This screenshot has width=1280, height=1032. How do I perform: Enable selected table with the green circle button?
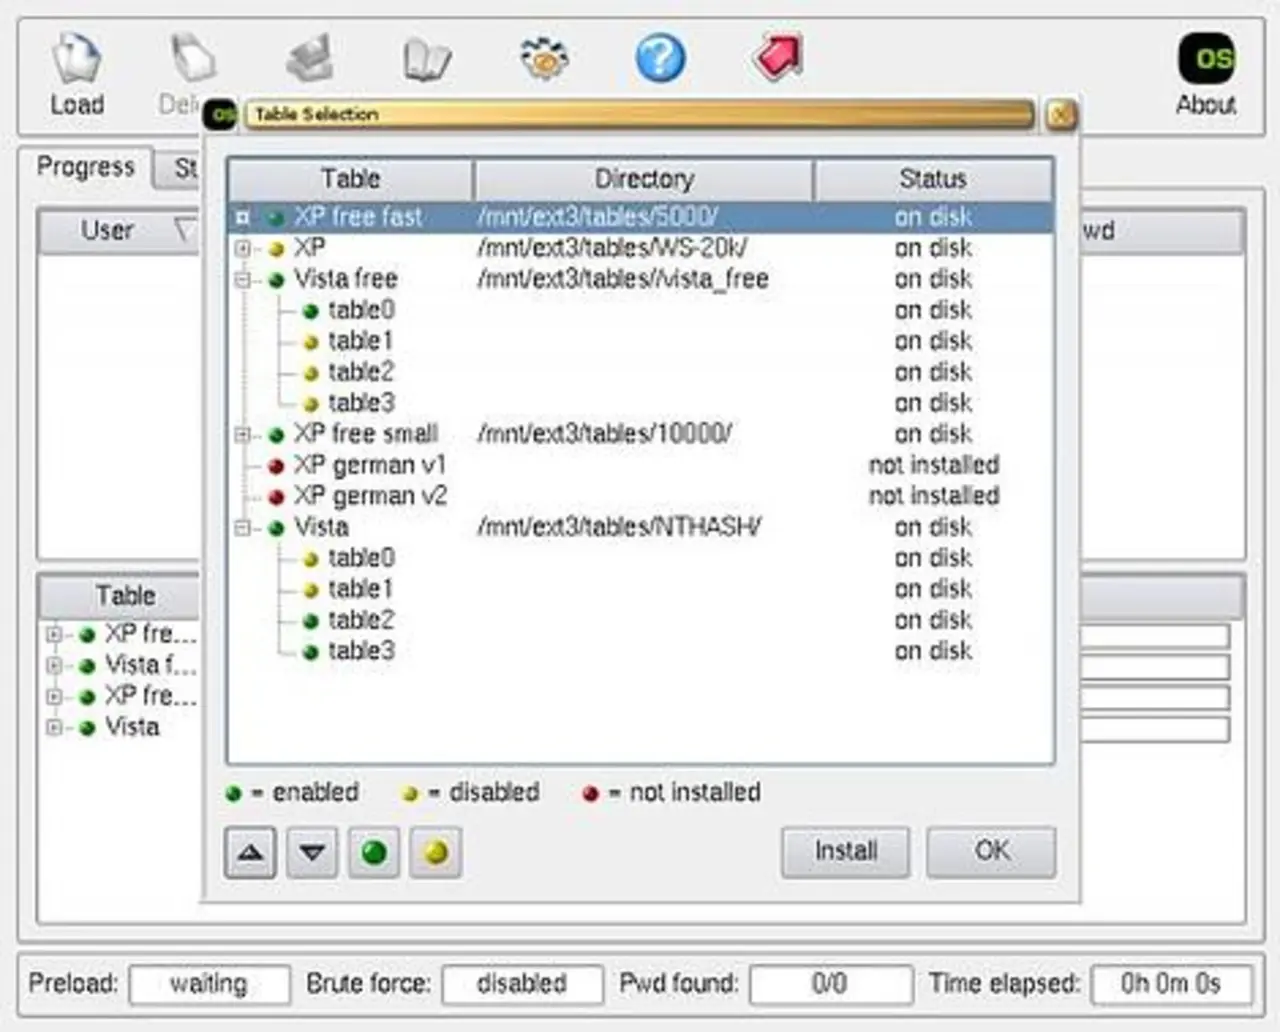point(374,853)
